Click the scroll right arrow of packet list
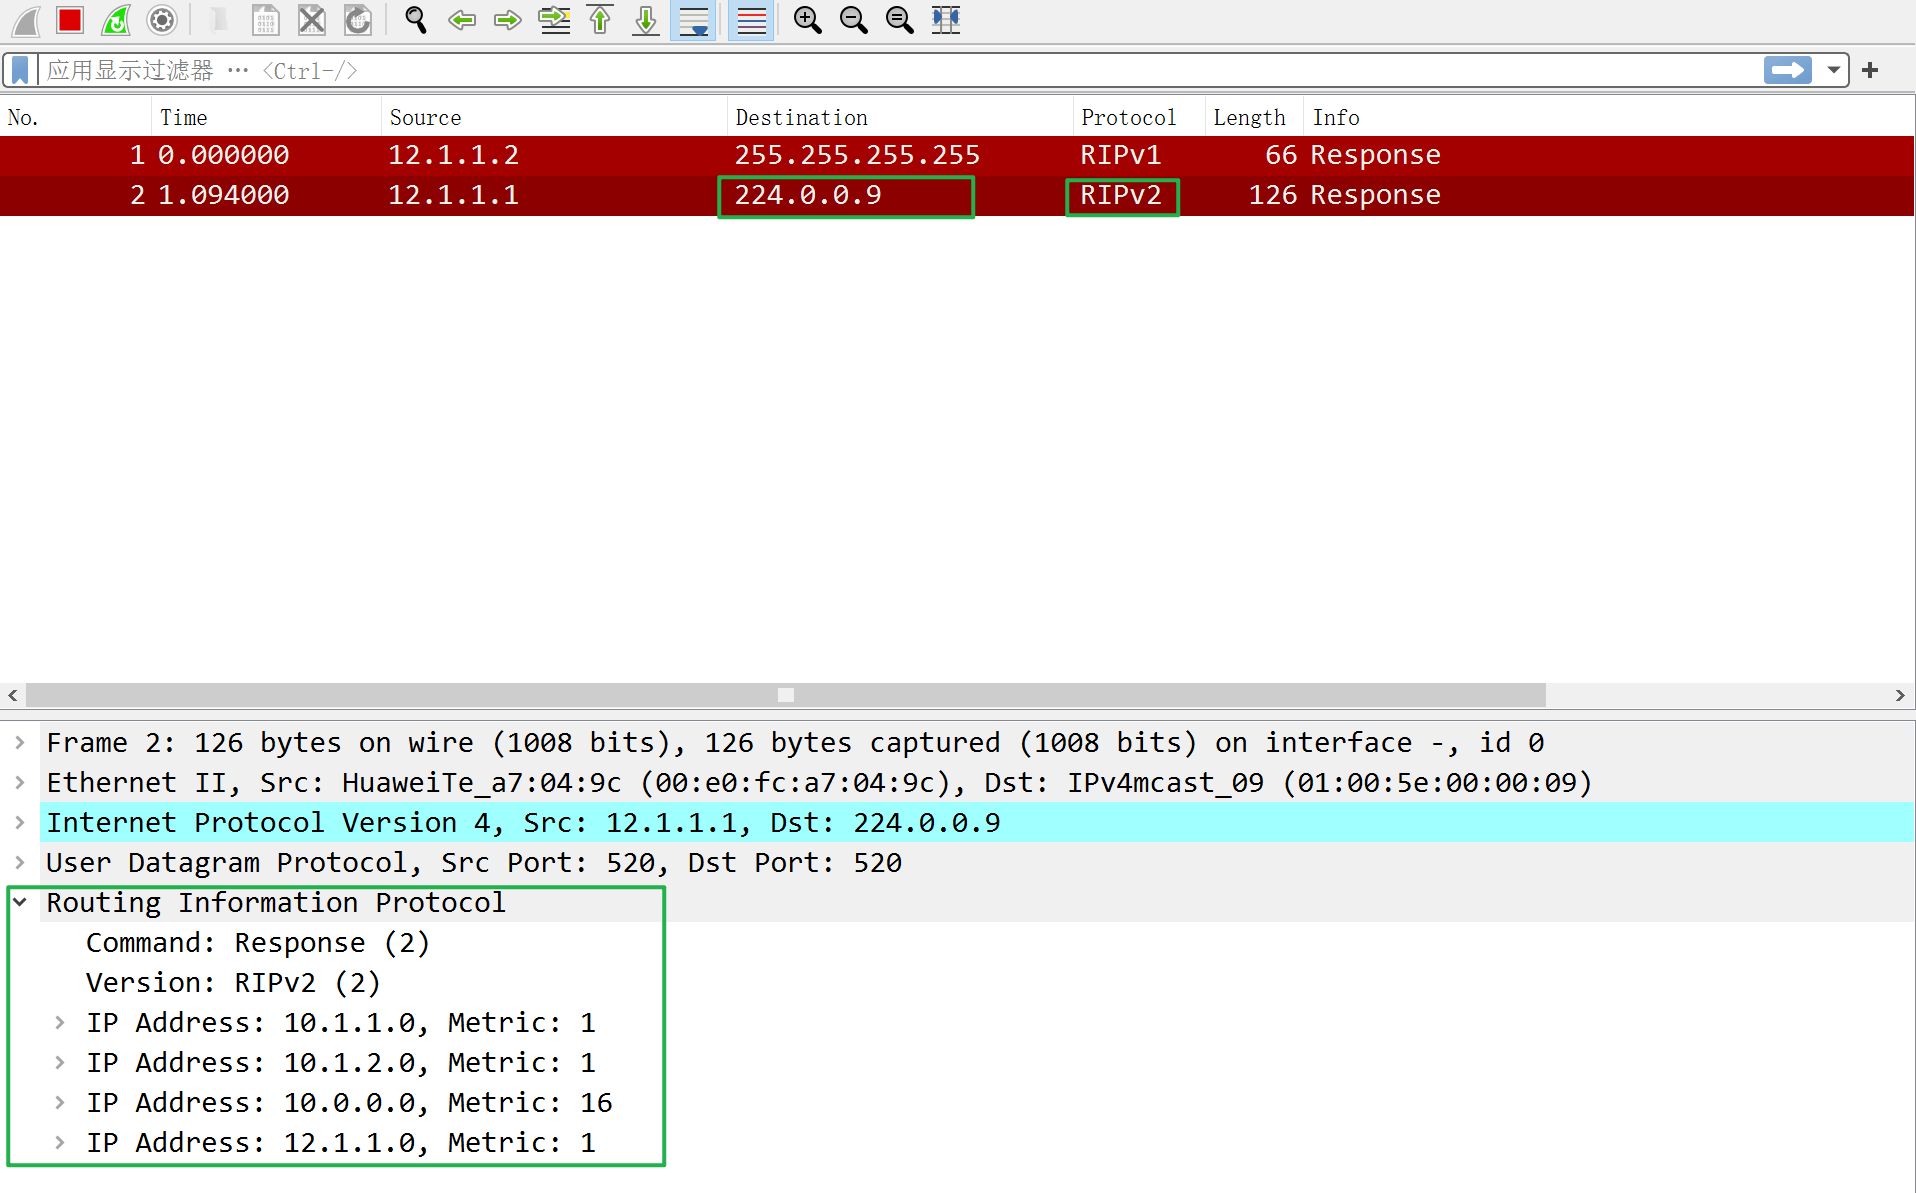 click(1900, 695)
